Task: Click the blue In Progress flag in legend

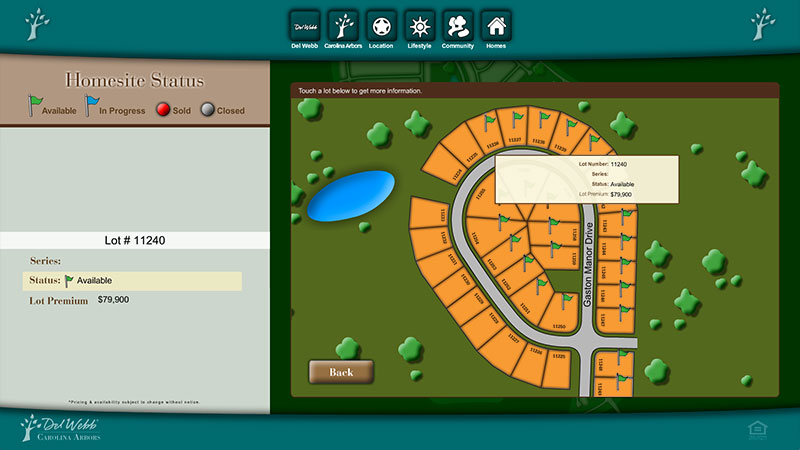Action: coord(92,104)
